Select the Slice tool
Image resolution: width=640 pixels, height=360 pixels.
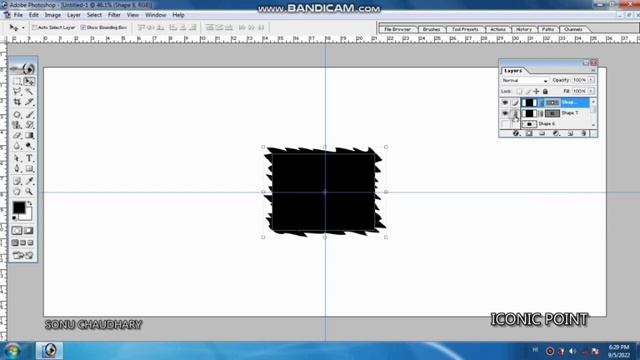(x=29, y=102)
